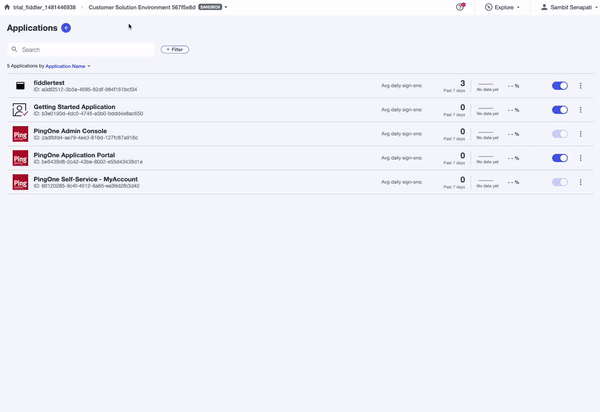Image resolution: width=600 pixels, height=412 pixels.
Task: Click the fiddlertest application icon
Action: (20, 86)
